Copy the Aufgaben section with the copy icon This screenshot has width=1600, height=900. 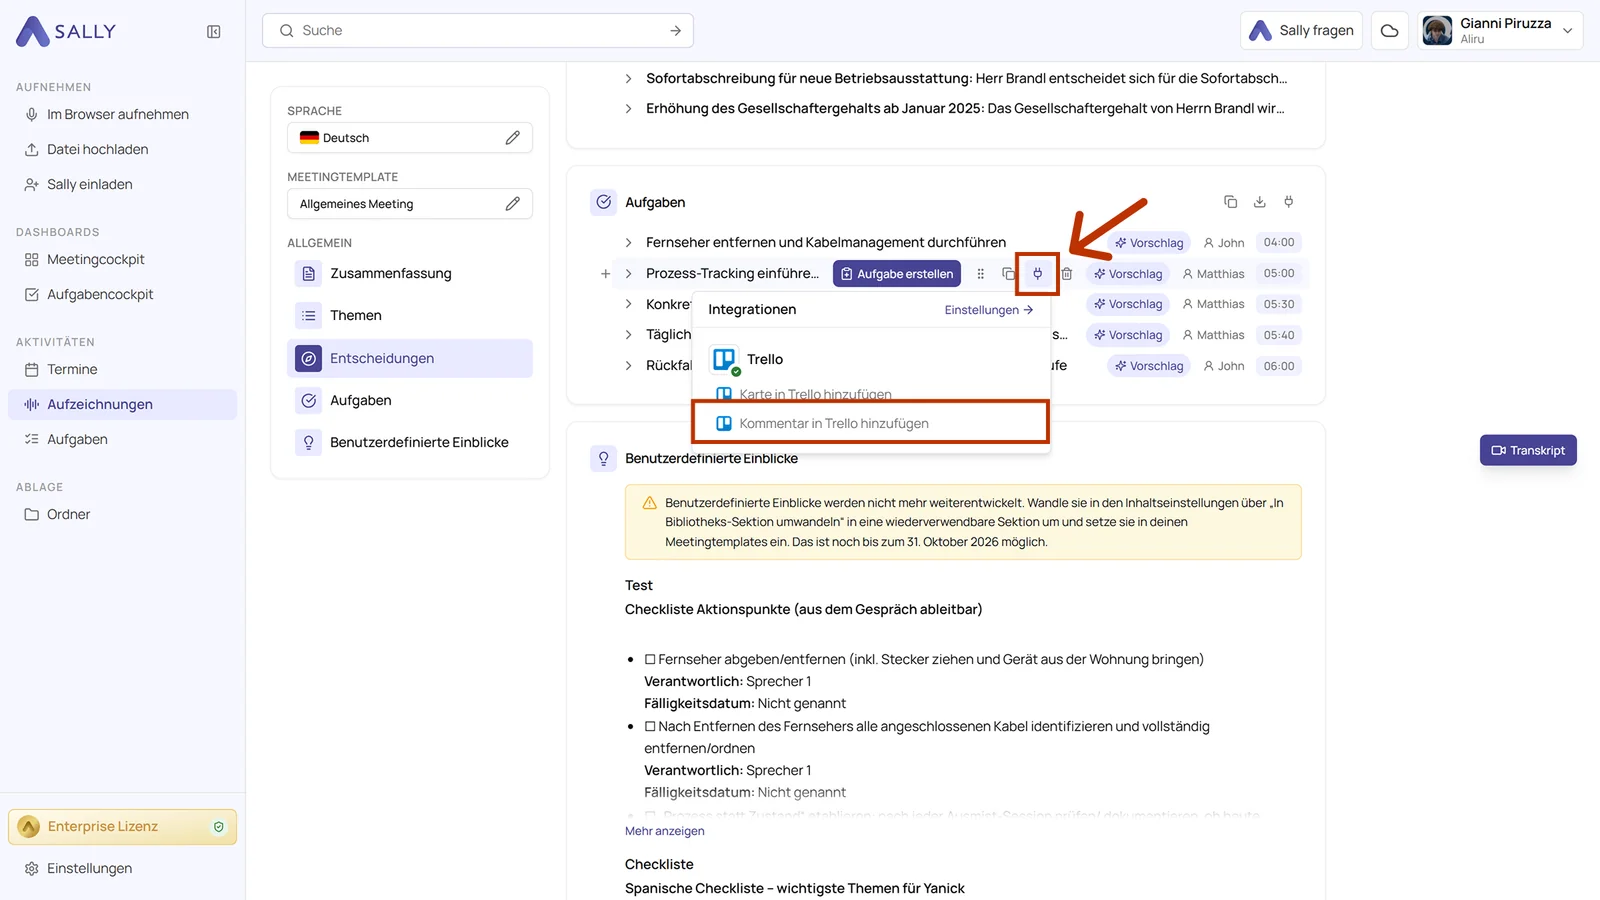(1230, 202)
